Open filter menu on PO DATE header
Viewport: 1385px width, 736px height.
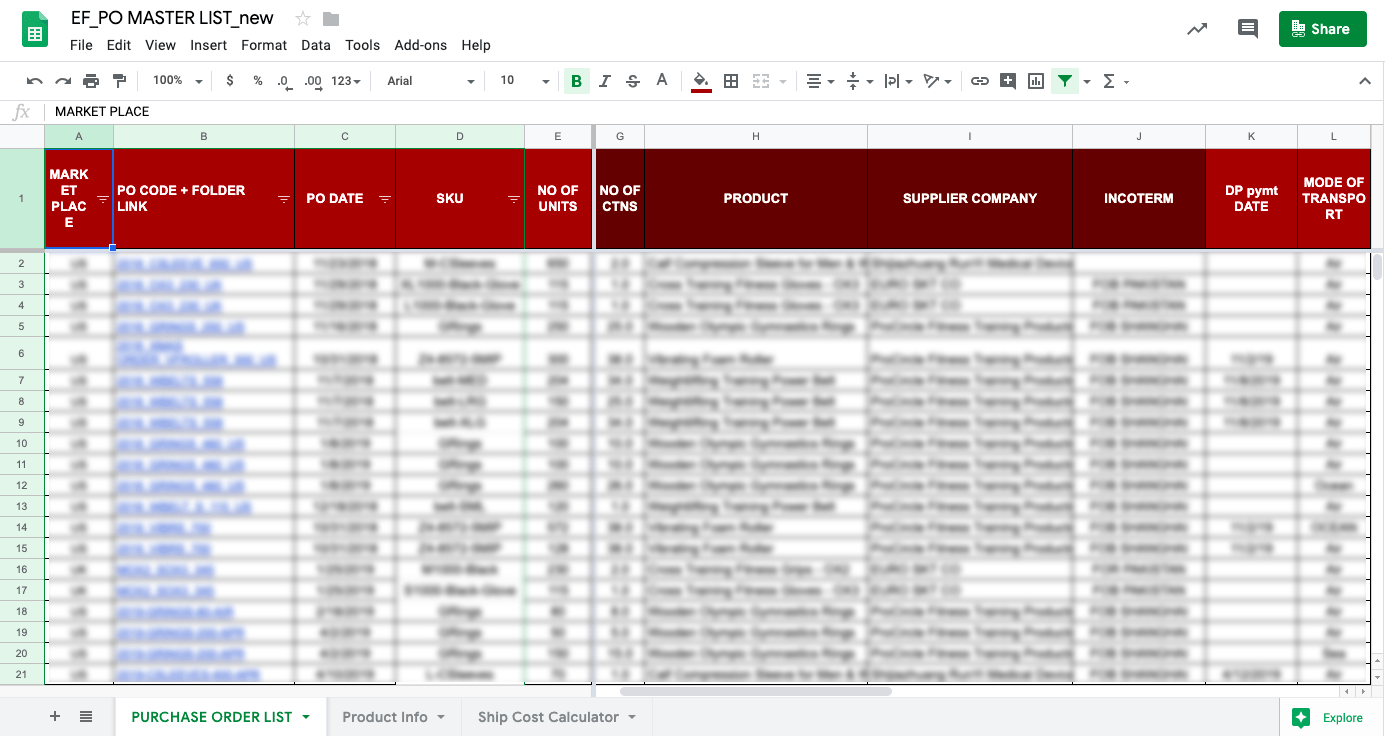coord(385,199)
